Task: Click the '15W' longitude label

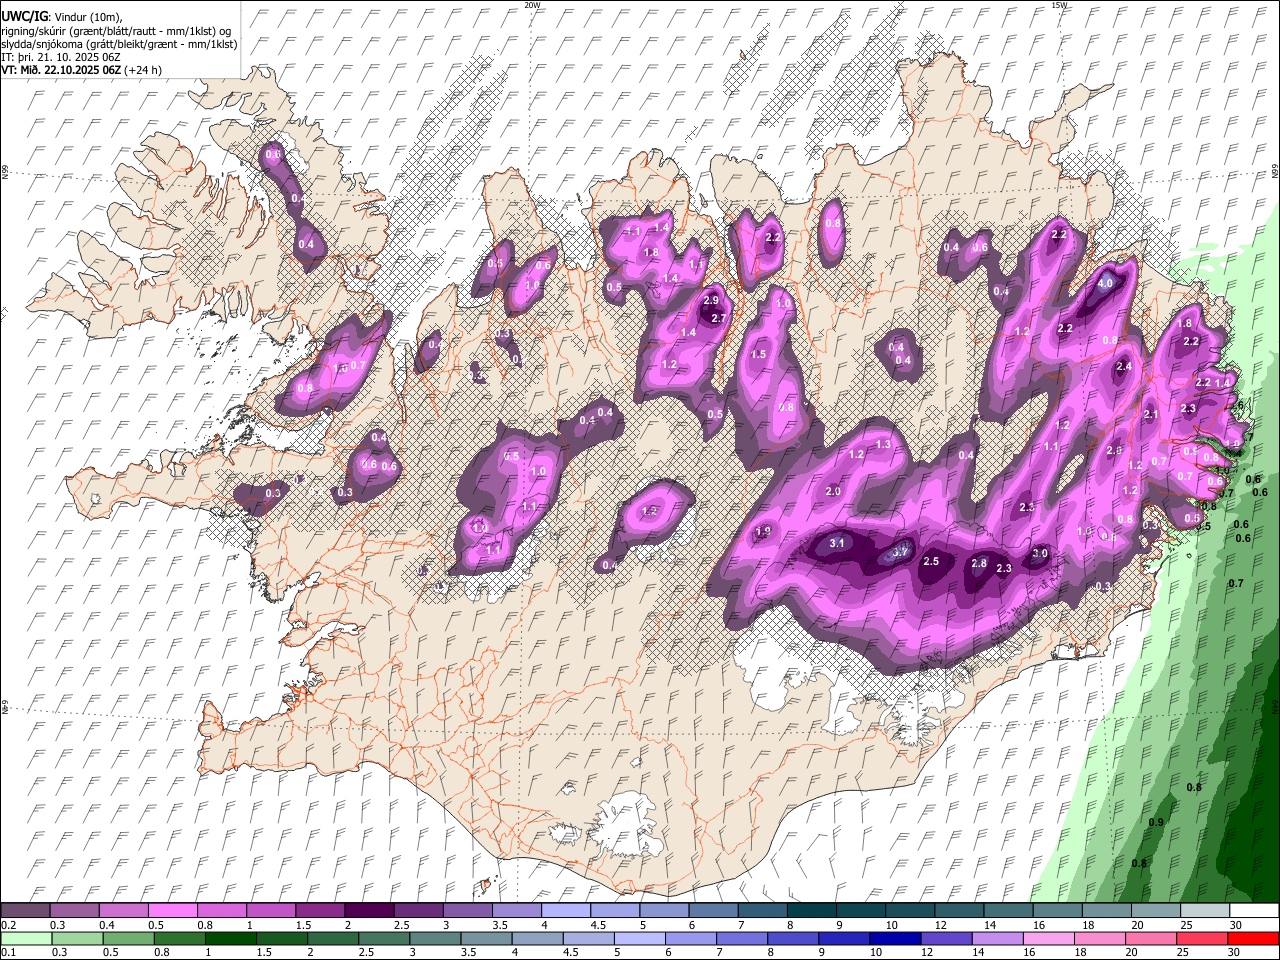Action: [1059, 5]
